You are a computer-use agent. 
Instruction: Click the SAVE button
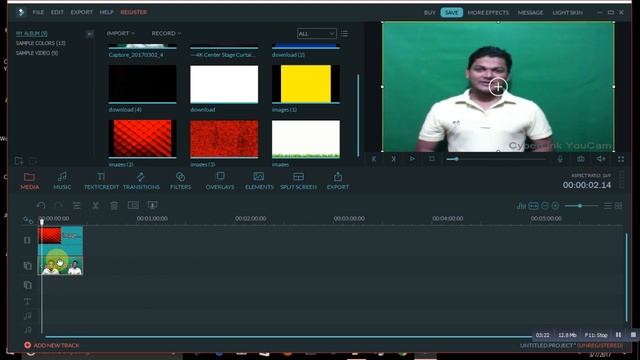point(451,13)
